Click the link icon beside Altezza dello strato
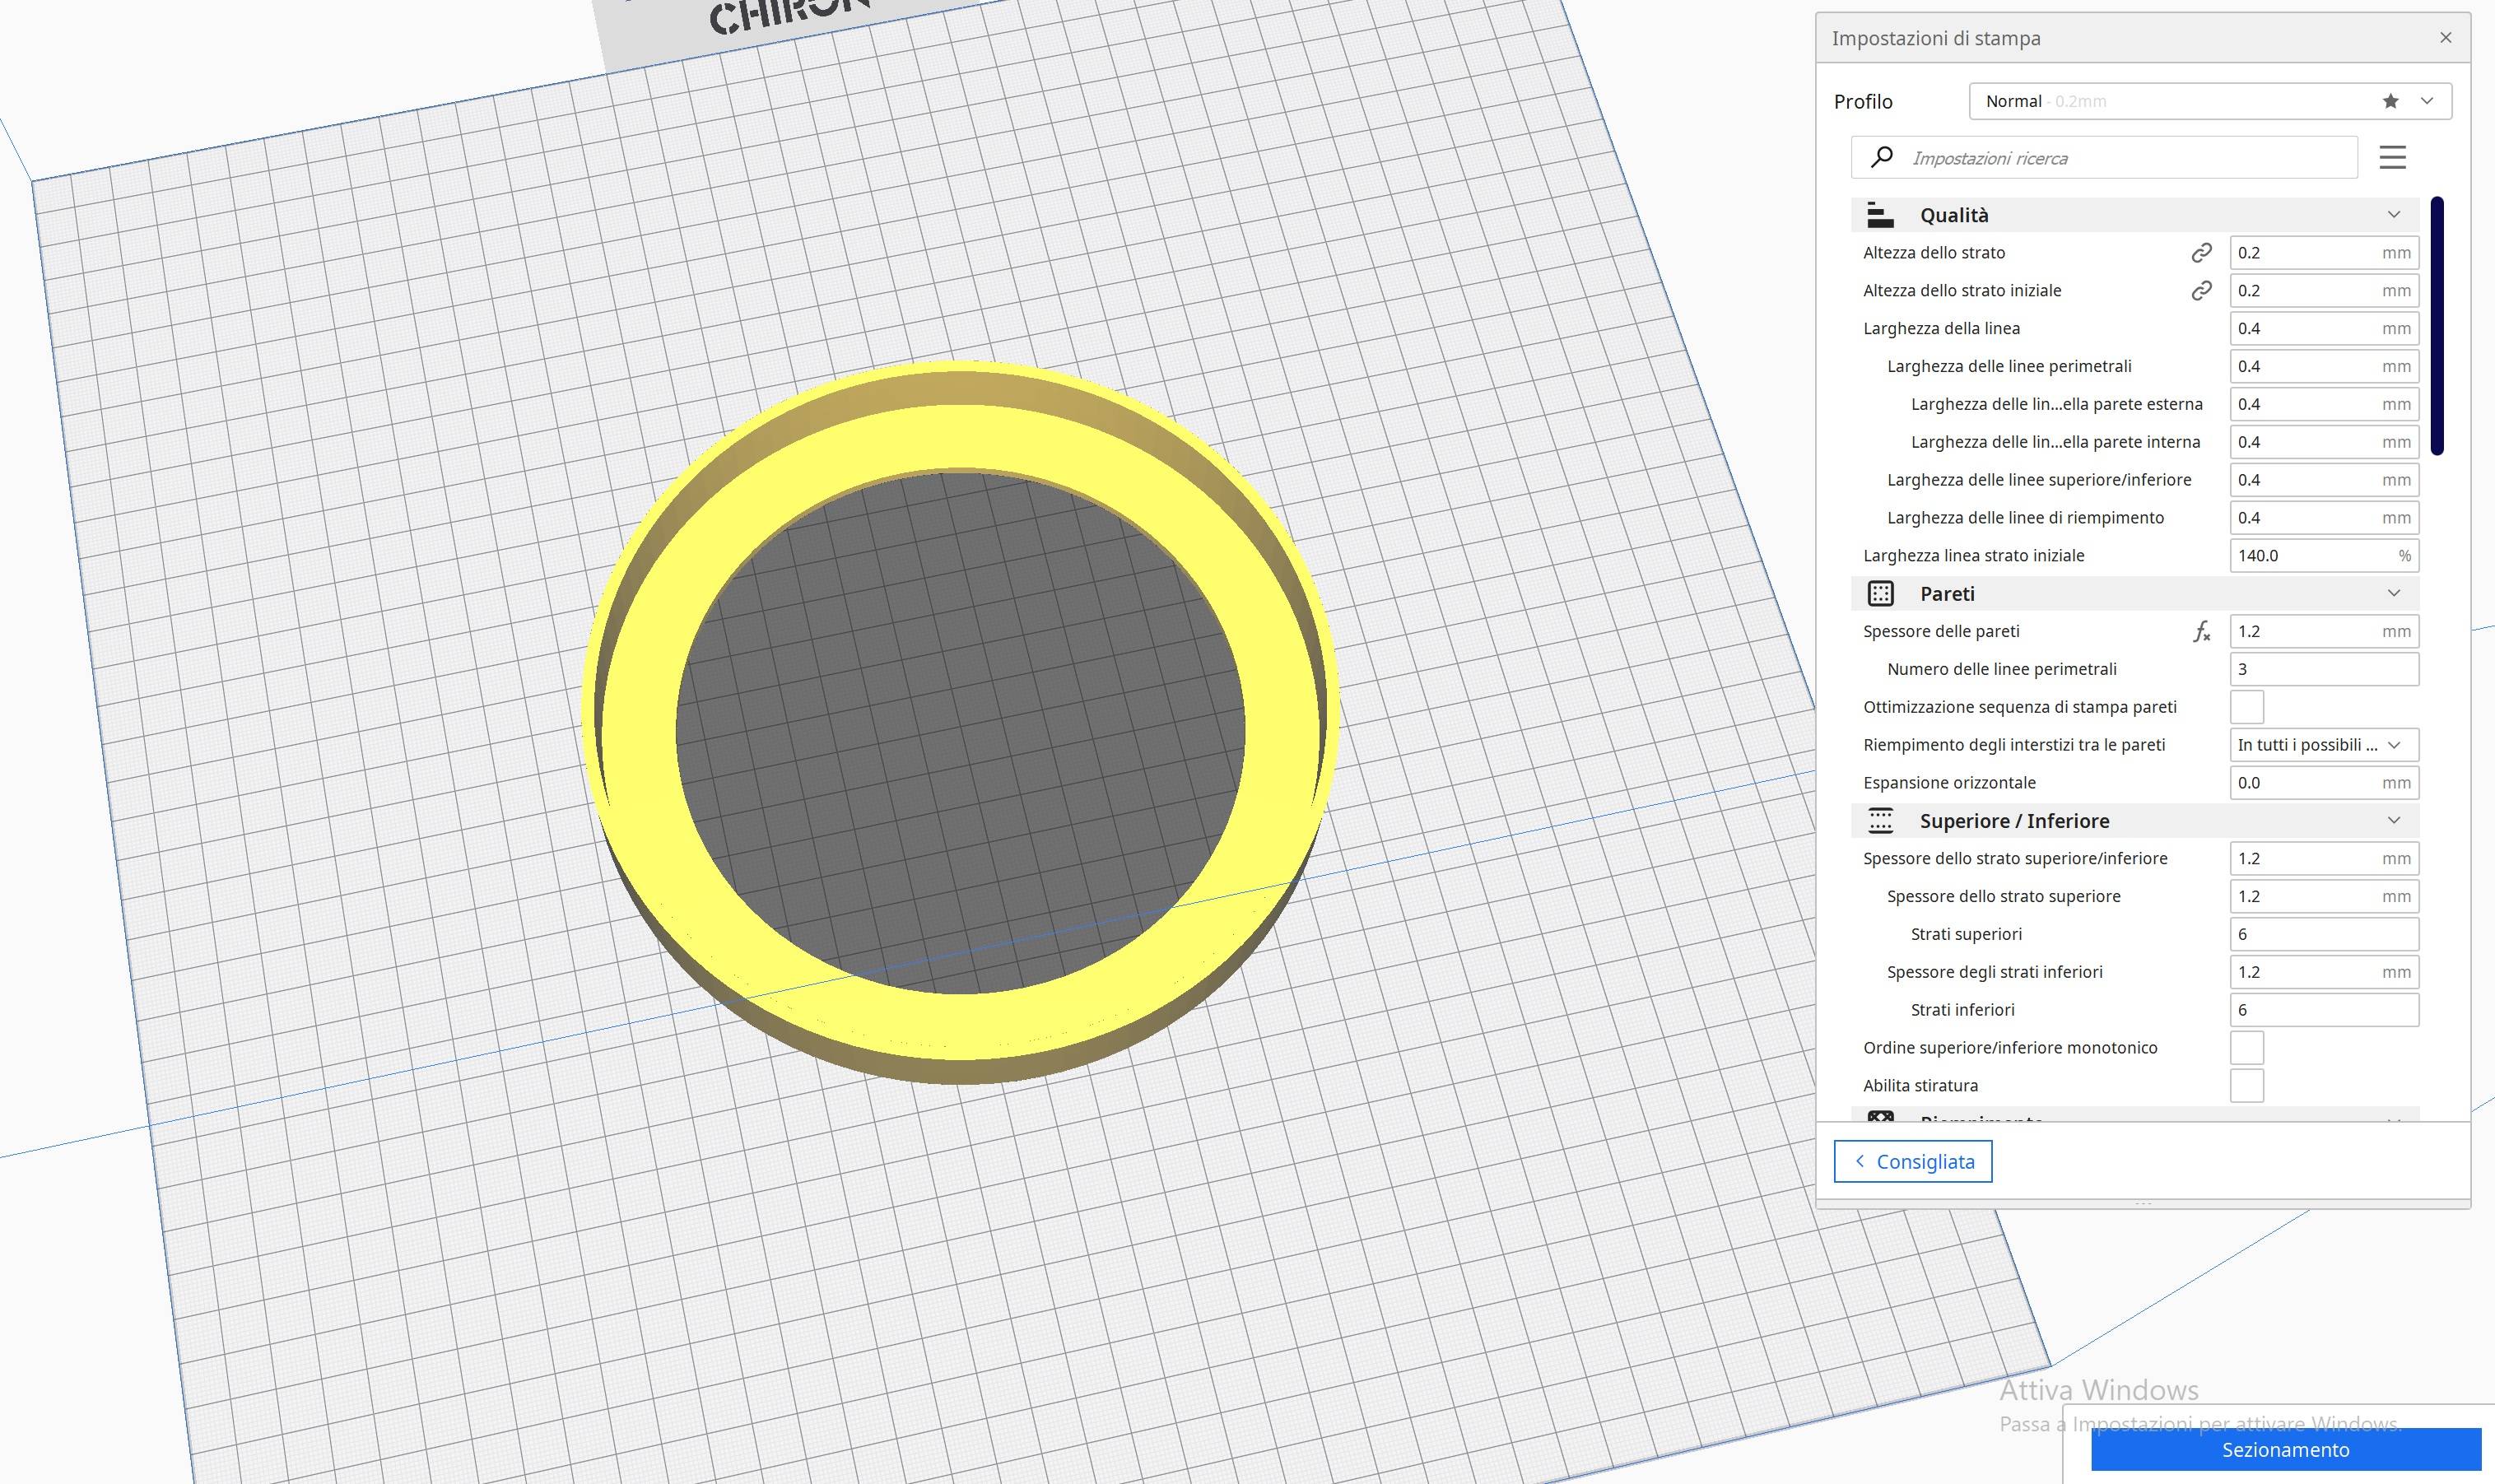2495x1484 pixels. [x=2202, y=252]
